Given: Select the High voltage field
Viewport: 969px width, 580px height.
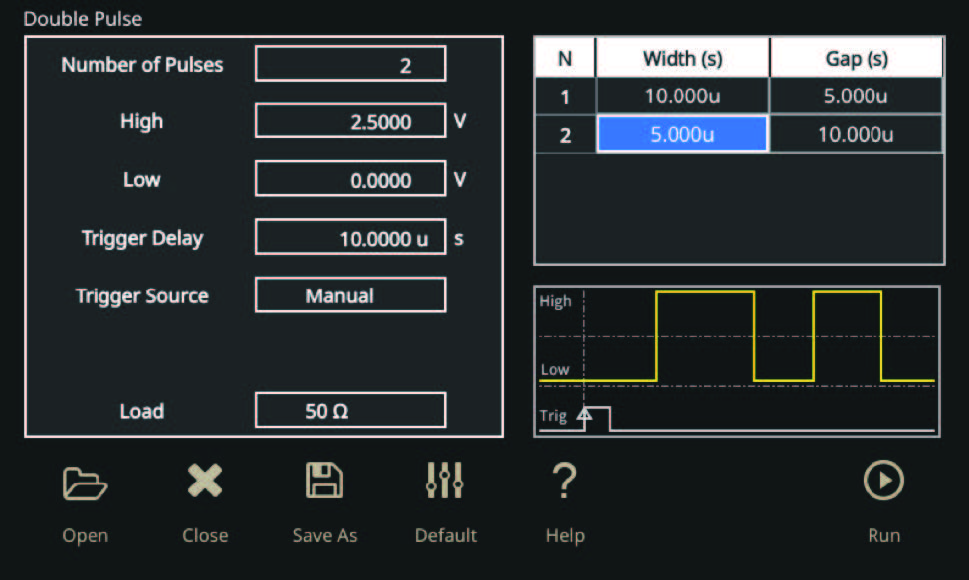Looking at the screenshot, I should (x=350, y=122).
